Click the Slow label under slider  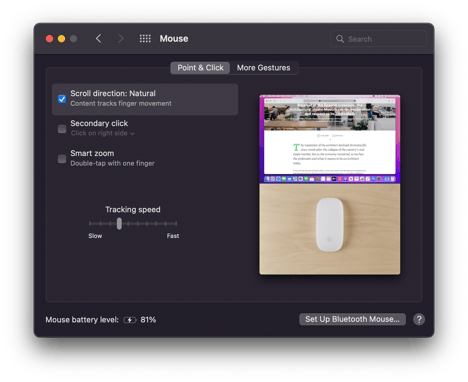(95, 236)
